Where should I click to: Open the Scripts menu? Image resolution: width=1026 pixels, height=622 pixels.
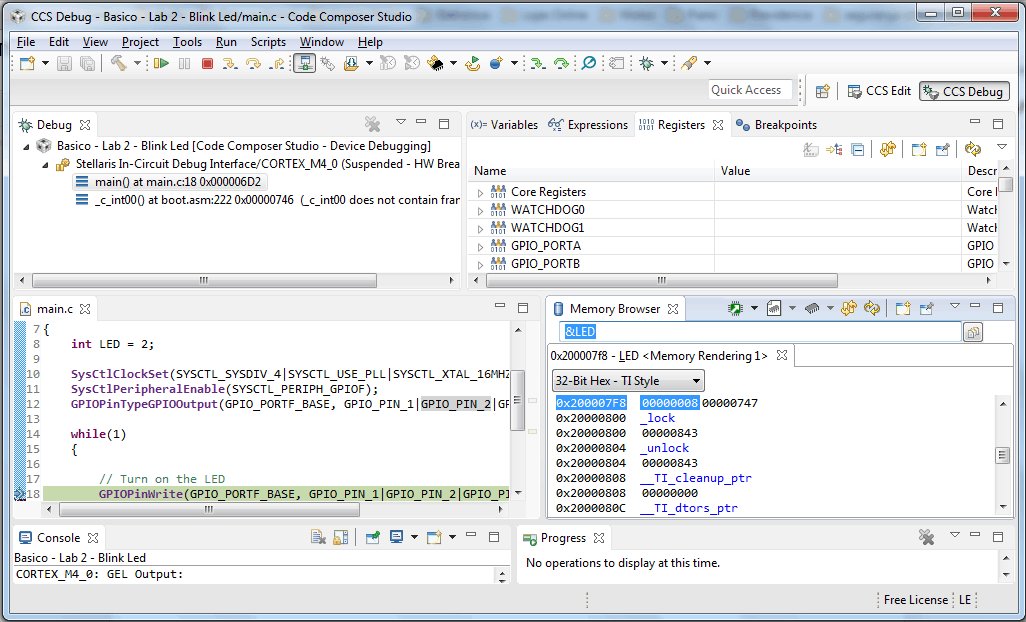click(268, 42)
